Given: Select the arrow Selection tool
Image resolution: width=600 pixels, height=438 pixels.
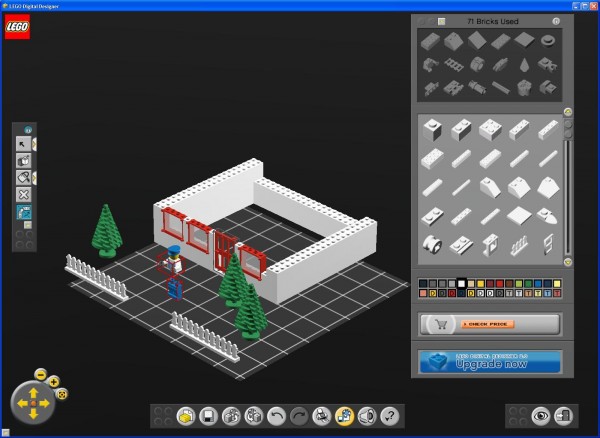Looking at the screenshot, I should [x=23, y=144].
